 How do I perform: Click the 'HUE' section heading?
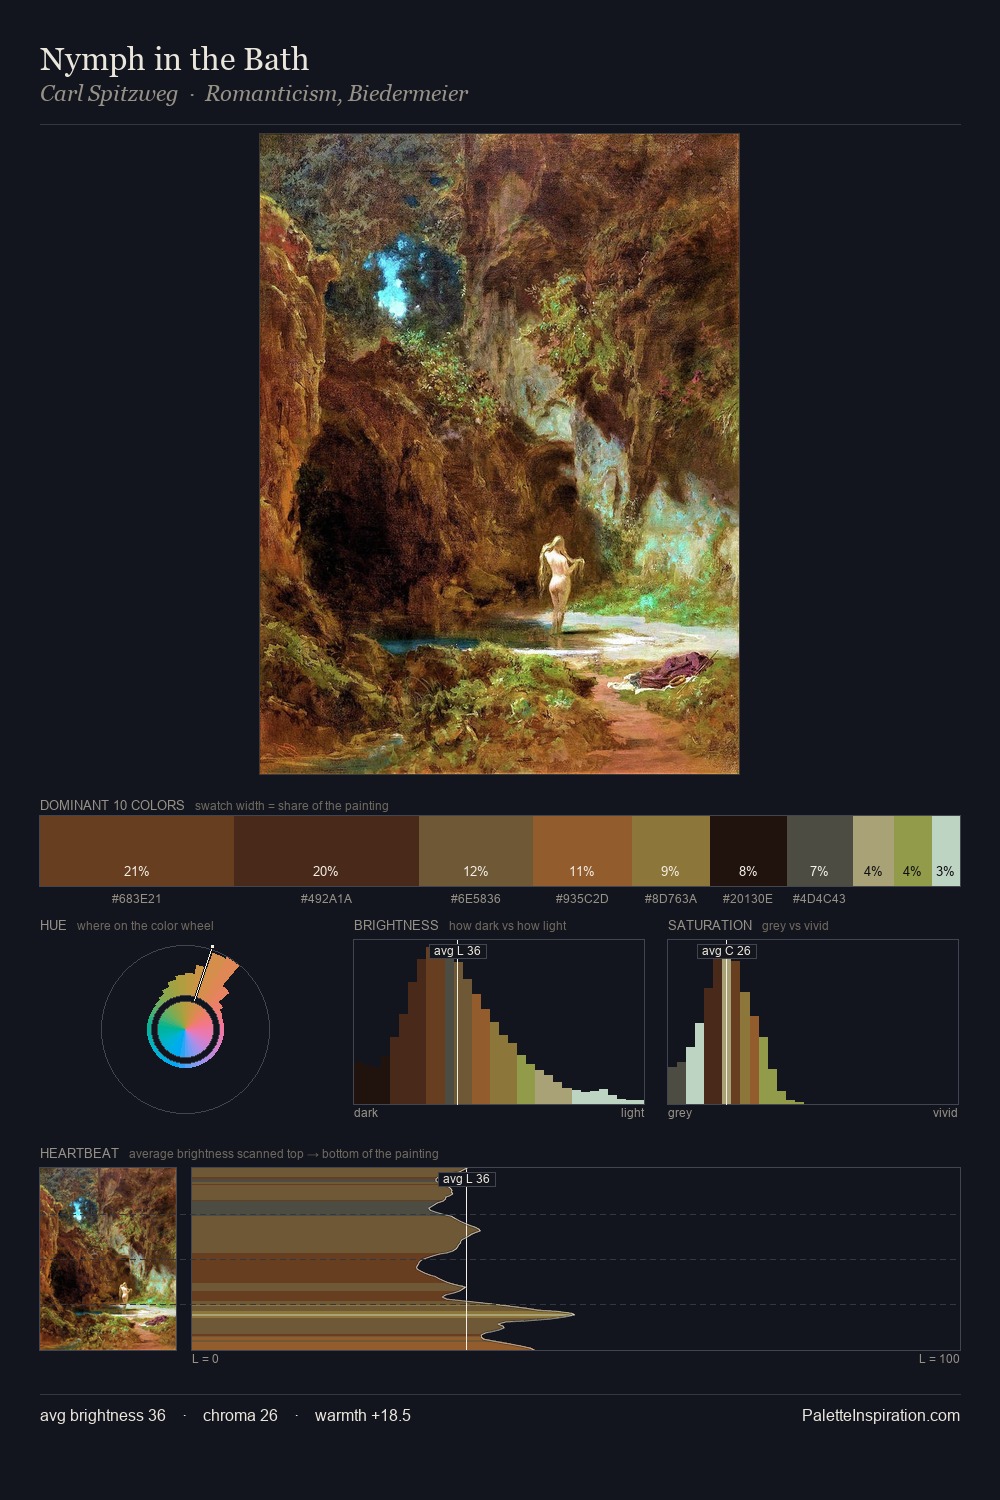point(53,925)
